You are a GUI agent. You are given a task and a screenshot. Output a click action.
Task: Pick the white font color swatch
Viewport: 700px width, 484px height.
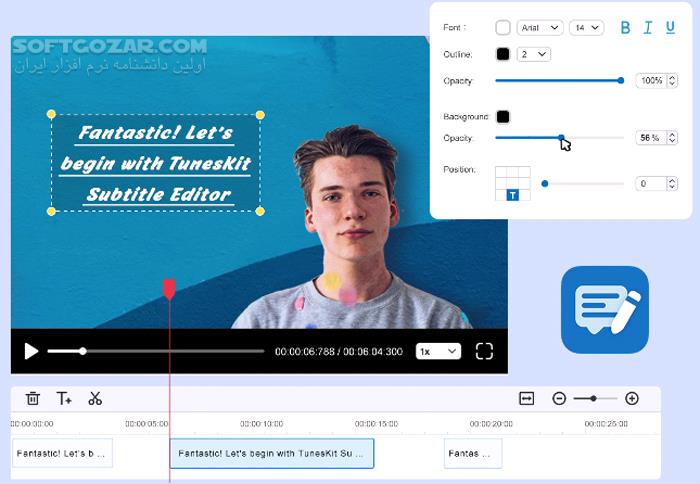[x=503, y=28]
